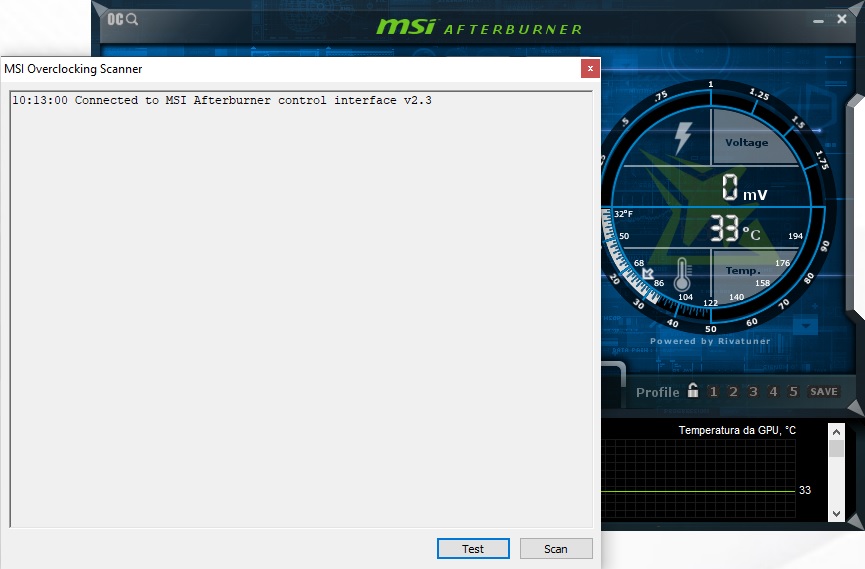Image resolution: width=865 pixels, height=569 pixels.
Task: Close the MSI Overclocking Scanner dialog
Action: coord(590,68)
